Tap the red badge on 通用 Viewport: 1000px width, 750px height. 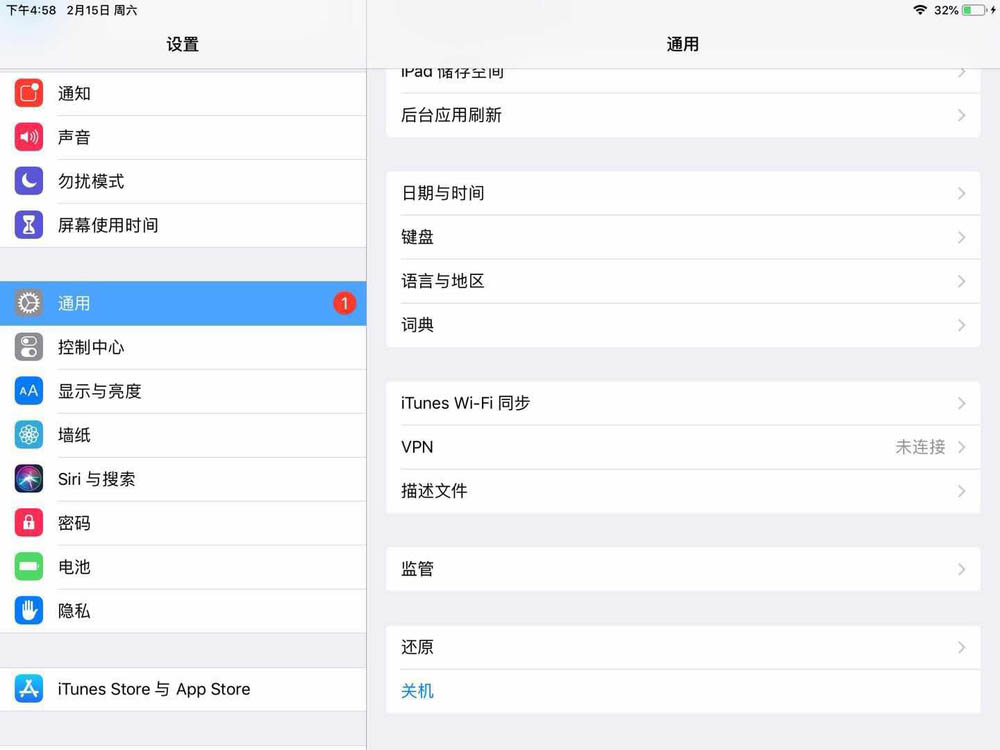point(344,303)
